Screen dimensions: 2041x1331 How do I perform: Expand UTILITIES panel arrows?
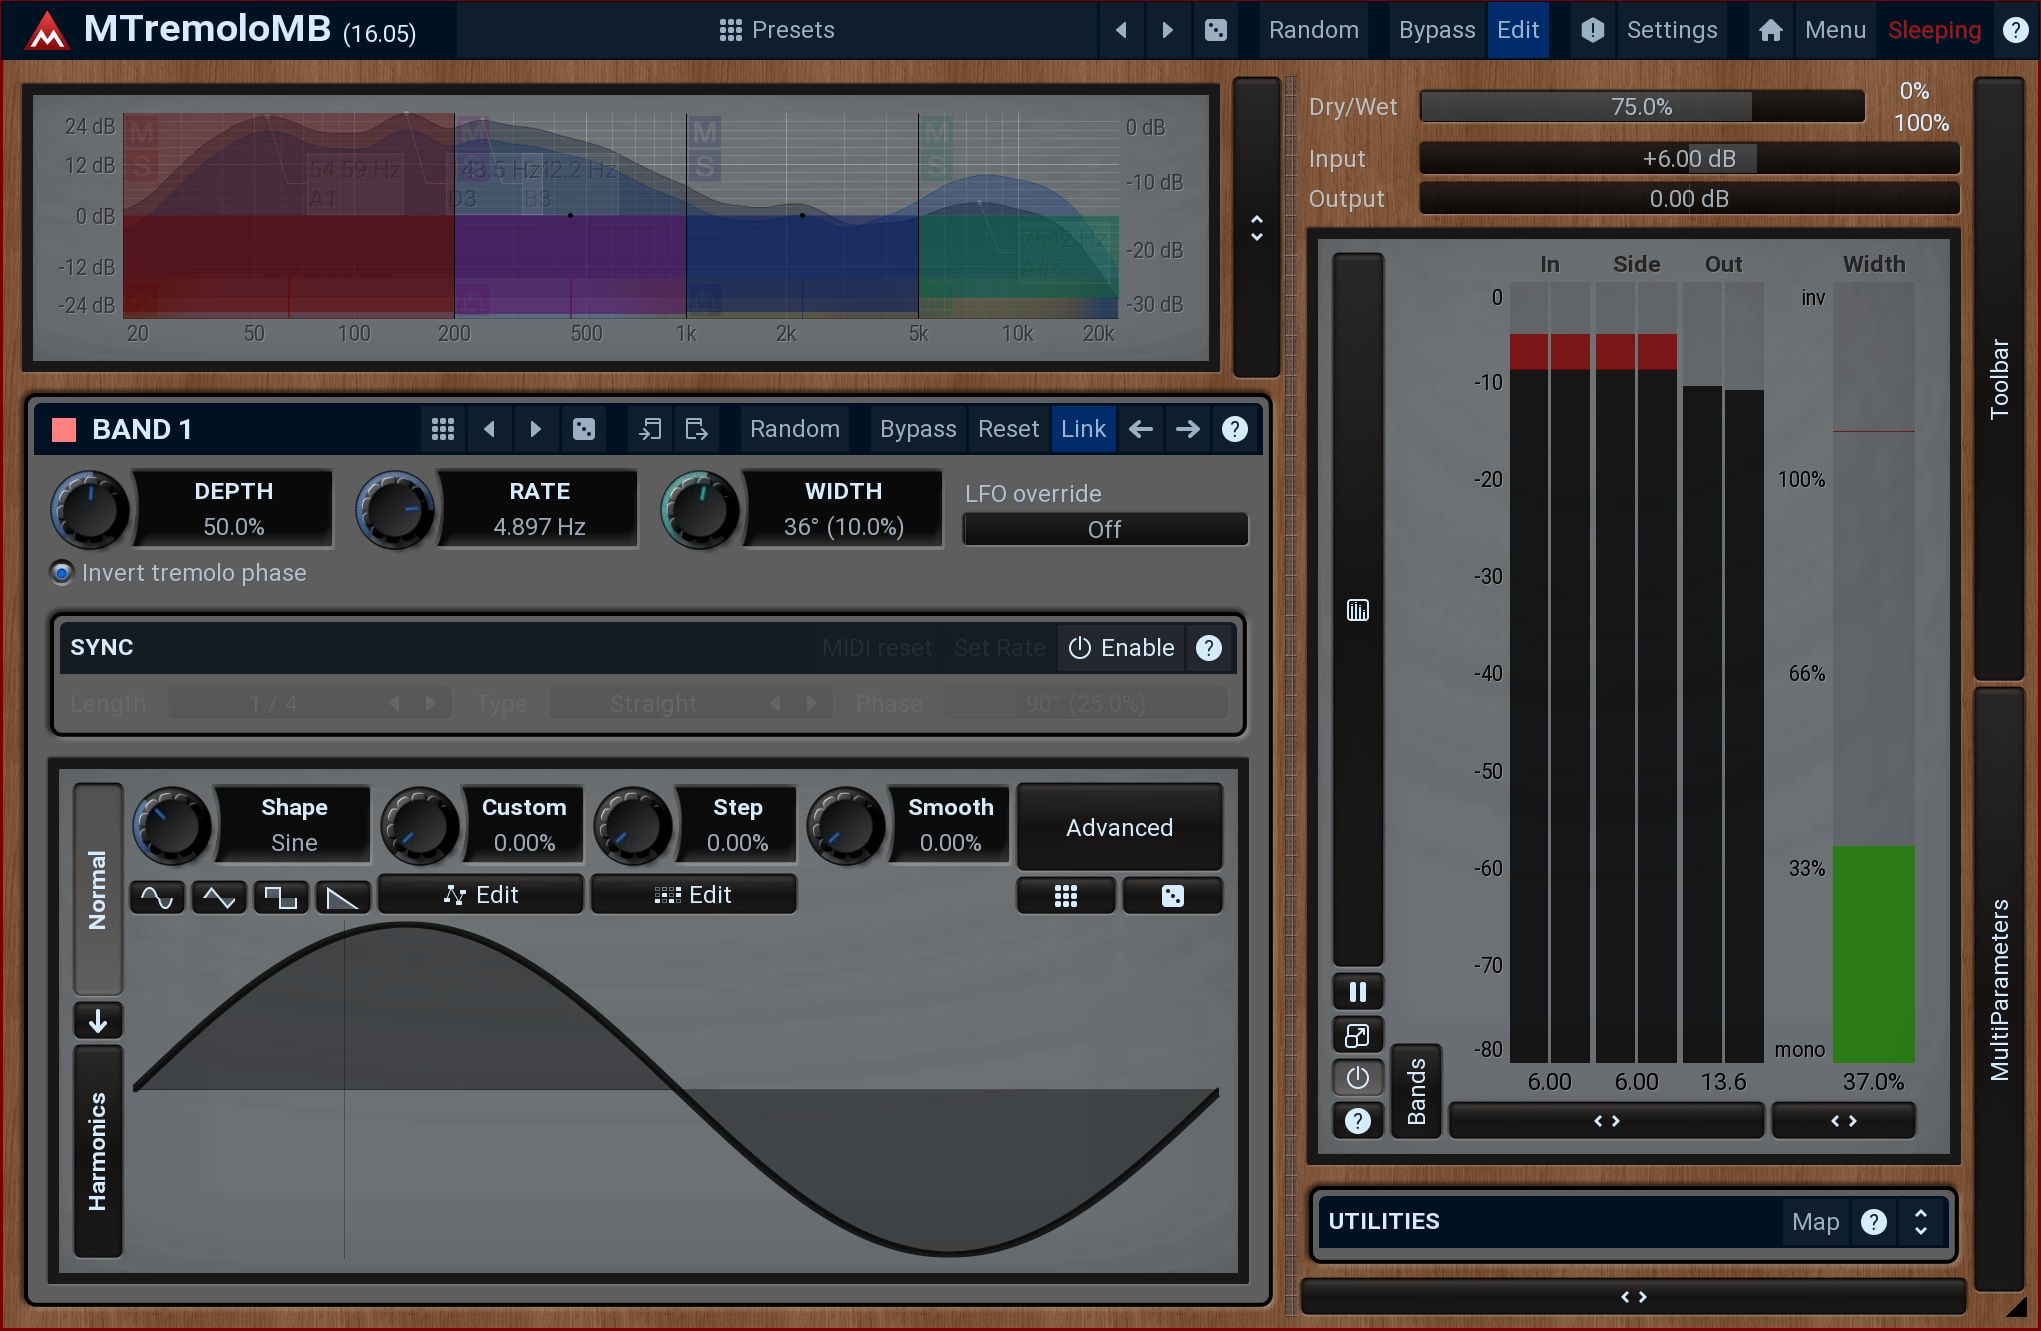tap(1920, 1222)
